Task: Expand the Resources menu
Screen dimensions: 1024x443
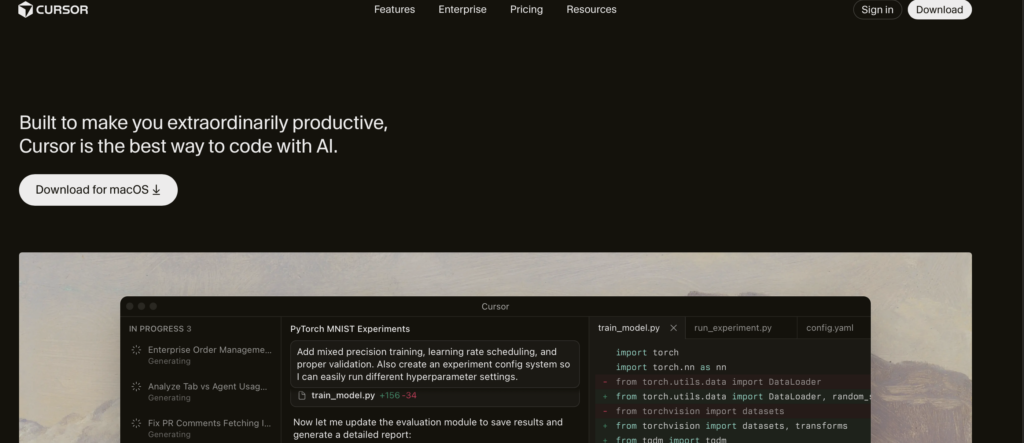Action: (x=591, y=10)
